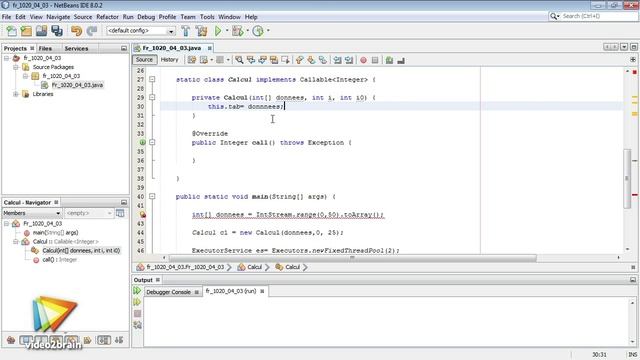Select Calcul(int[] donnees, int i, int i0) in Navigator
This screenshot has height=360, width=640.
click(x=81, y=251)
